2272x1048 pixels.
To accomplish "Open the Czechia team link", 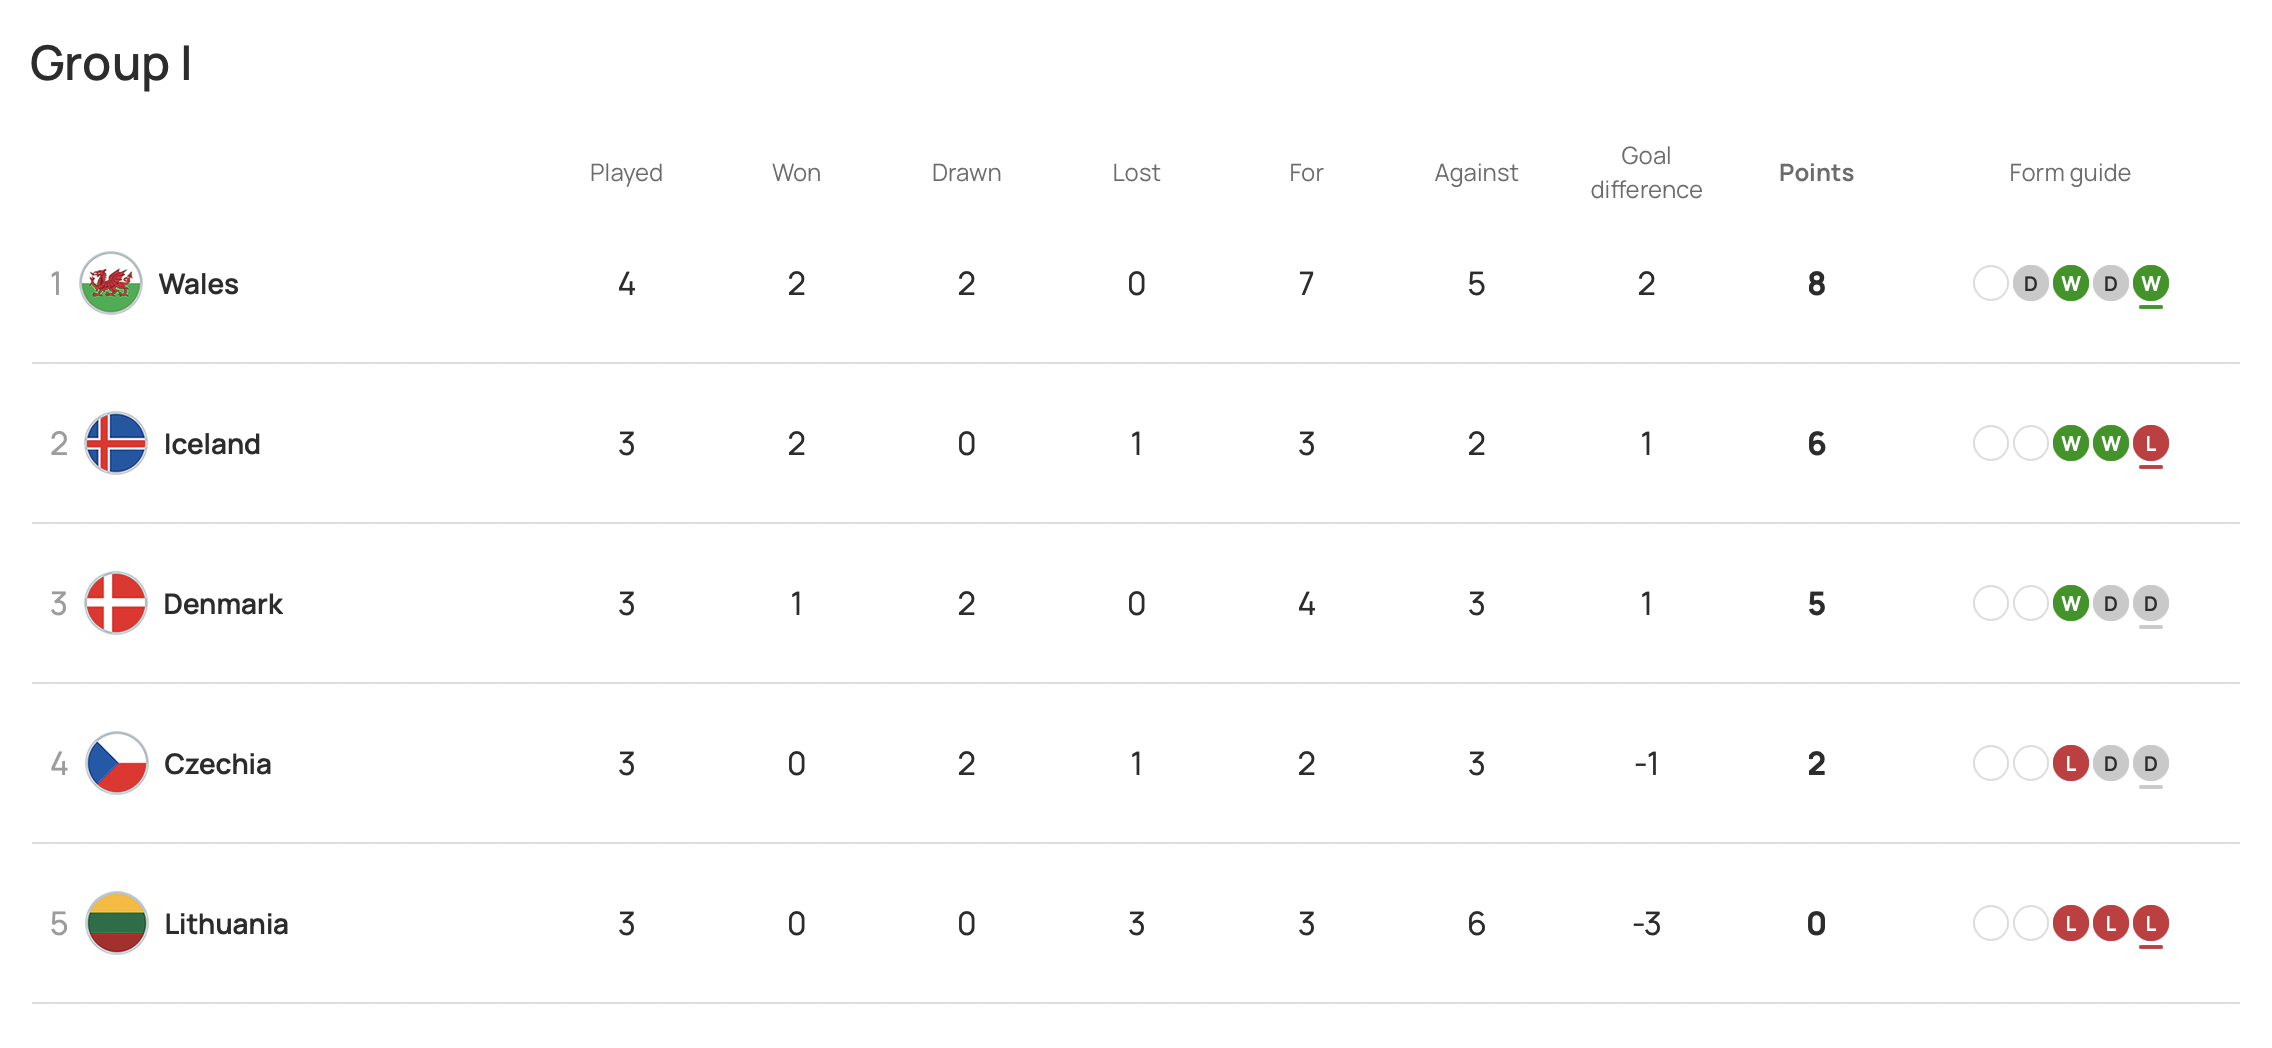I will click(217, 764).
